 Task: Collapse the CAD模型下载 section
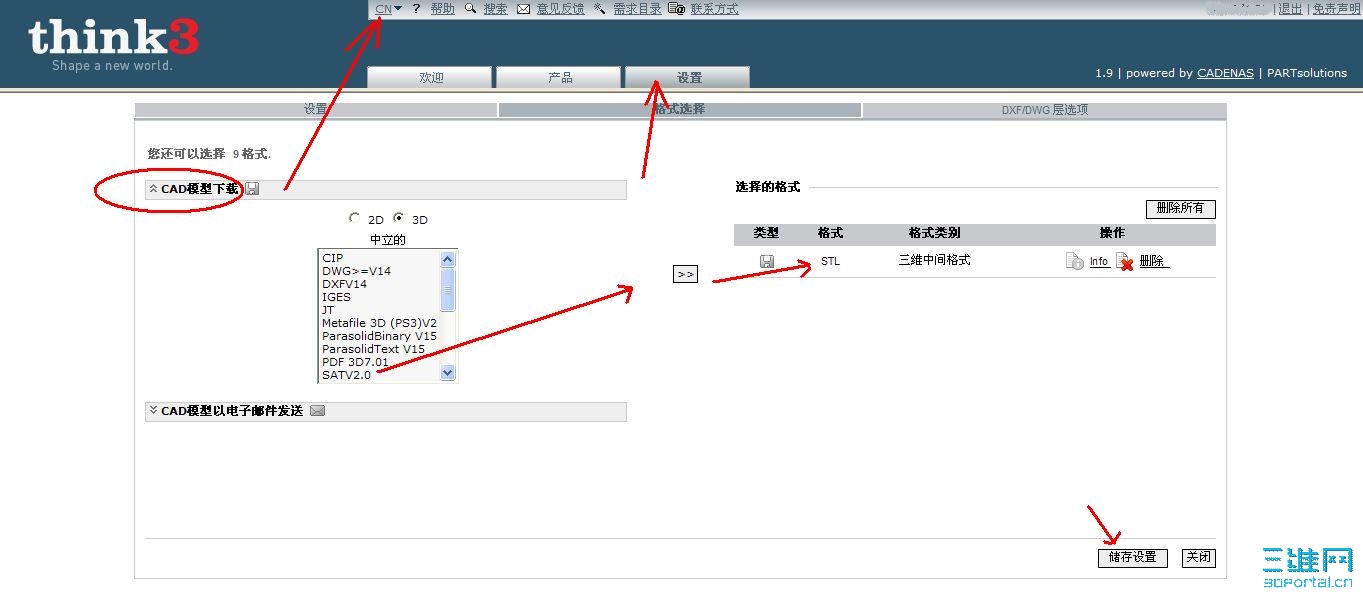click(154, 189)
